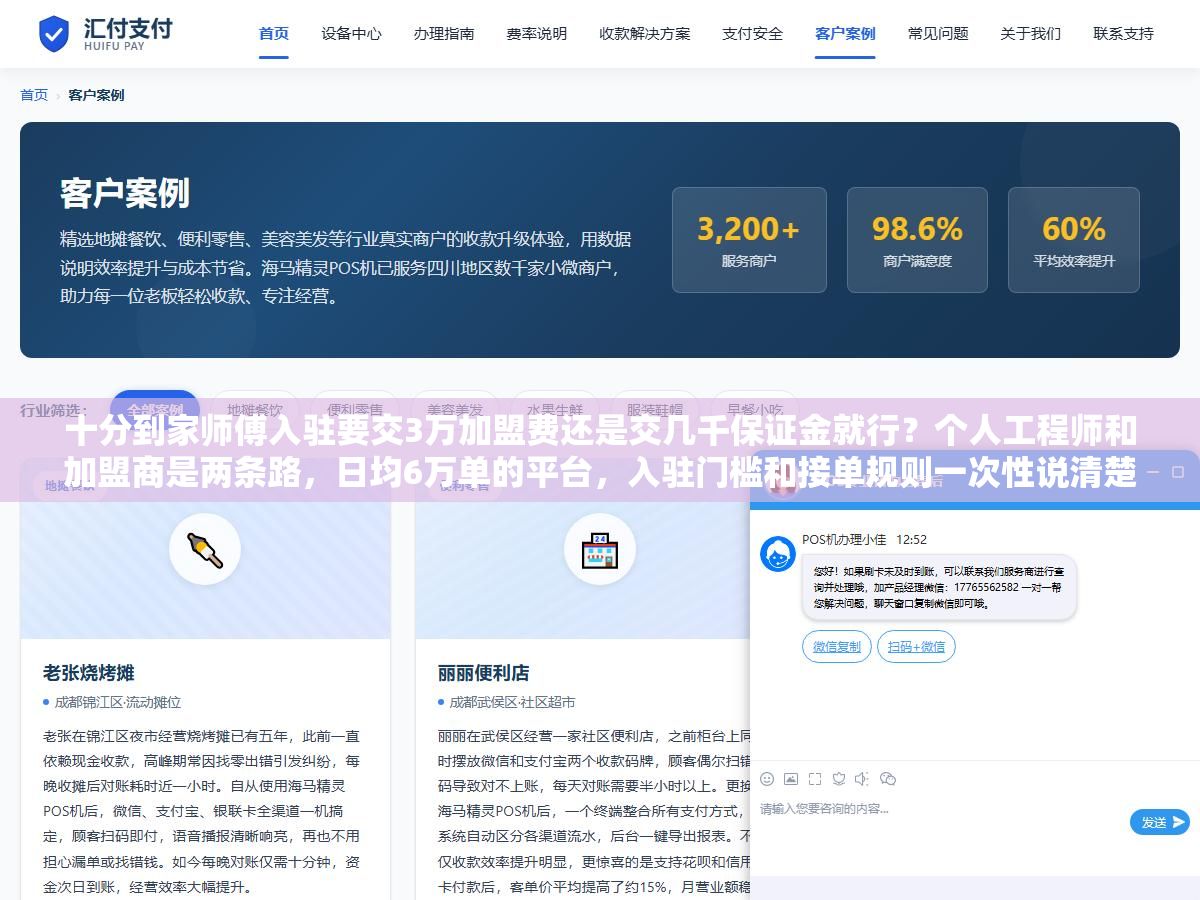Click the screenshot capture icon in chat
This screenshot has height=900, width=1200.
pyautogui.click(x=815, y=778)
